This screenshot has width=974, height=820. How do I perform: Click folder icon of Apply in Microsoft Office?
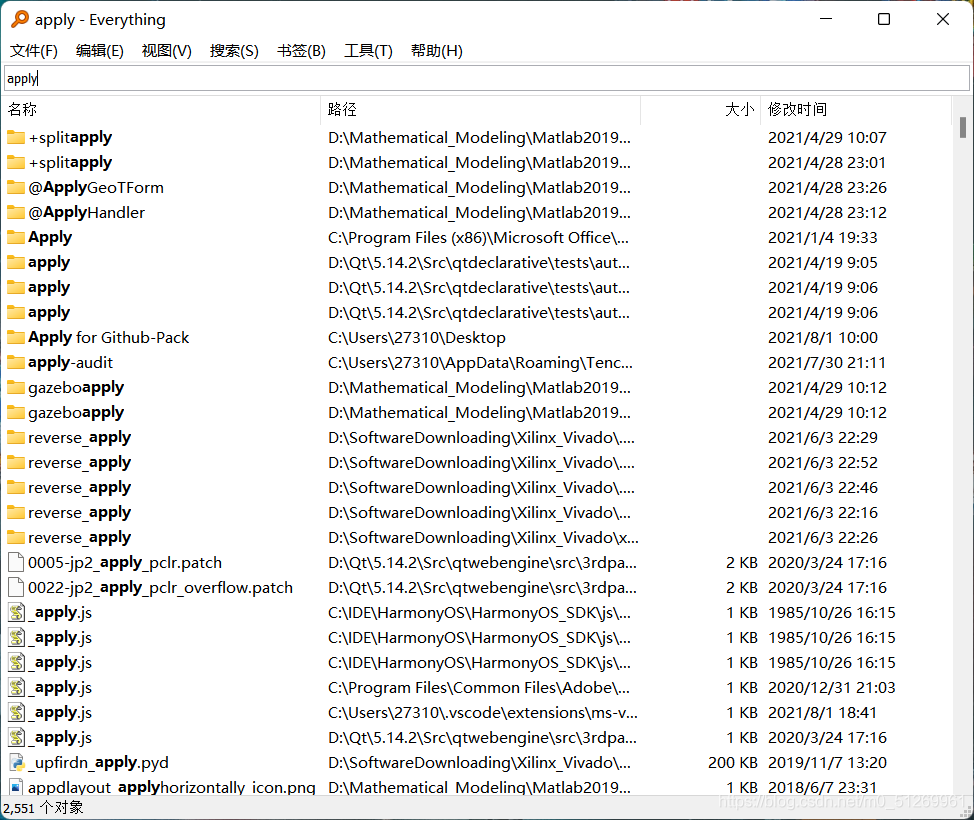tap(16, 237)
